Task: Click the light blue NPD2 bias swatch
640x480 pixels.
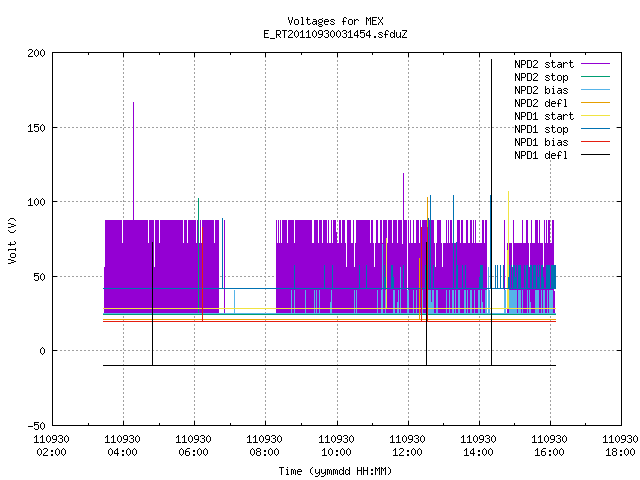Action: 595,89
